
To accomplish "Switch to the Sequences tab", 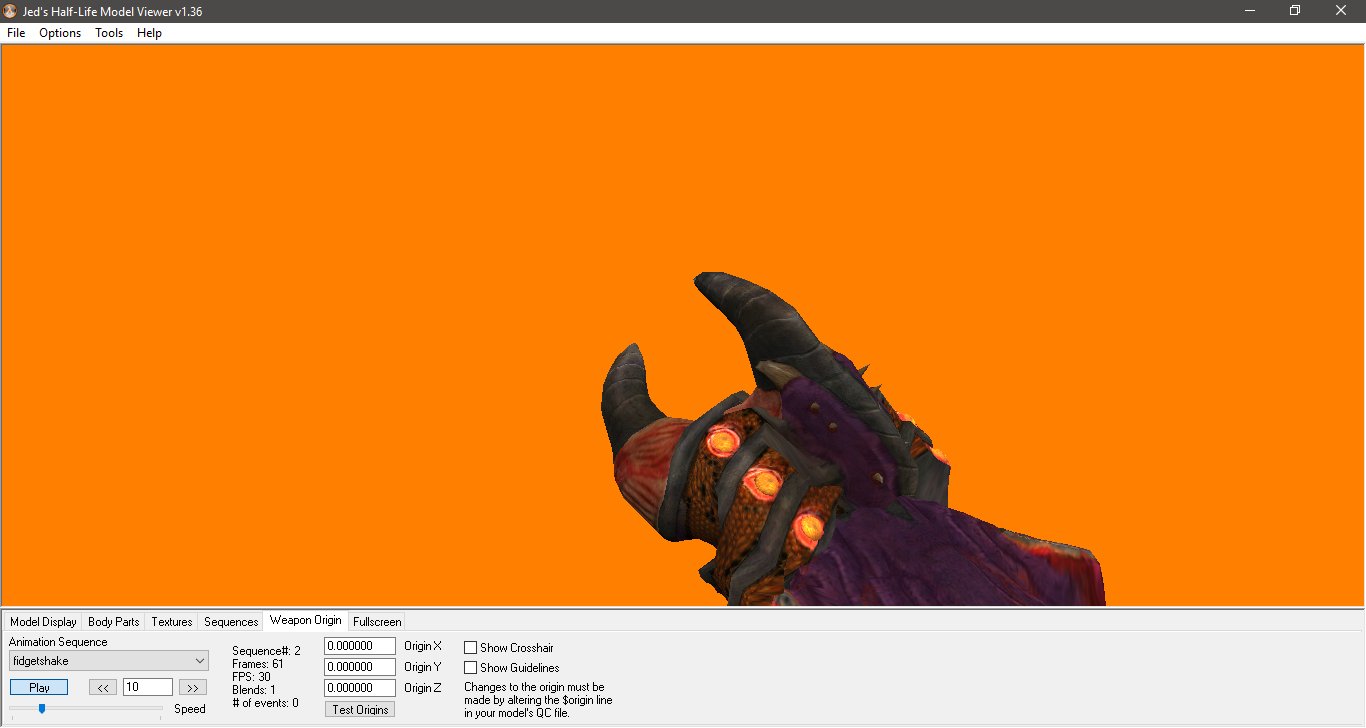I will pyautogui.click(x=230, y=621).
